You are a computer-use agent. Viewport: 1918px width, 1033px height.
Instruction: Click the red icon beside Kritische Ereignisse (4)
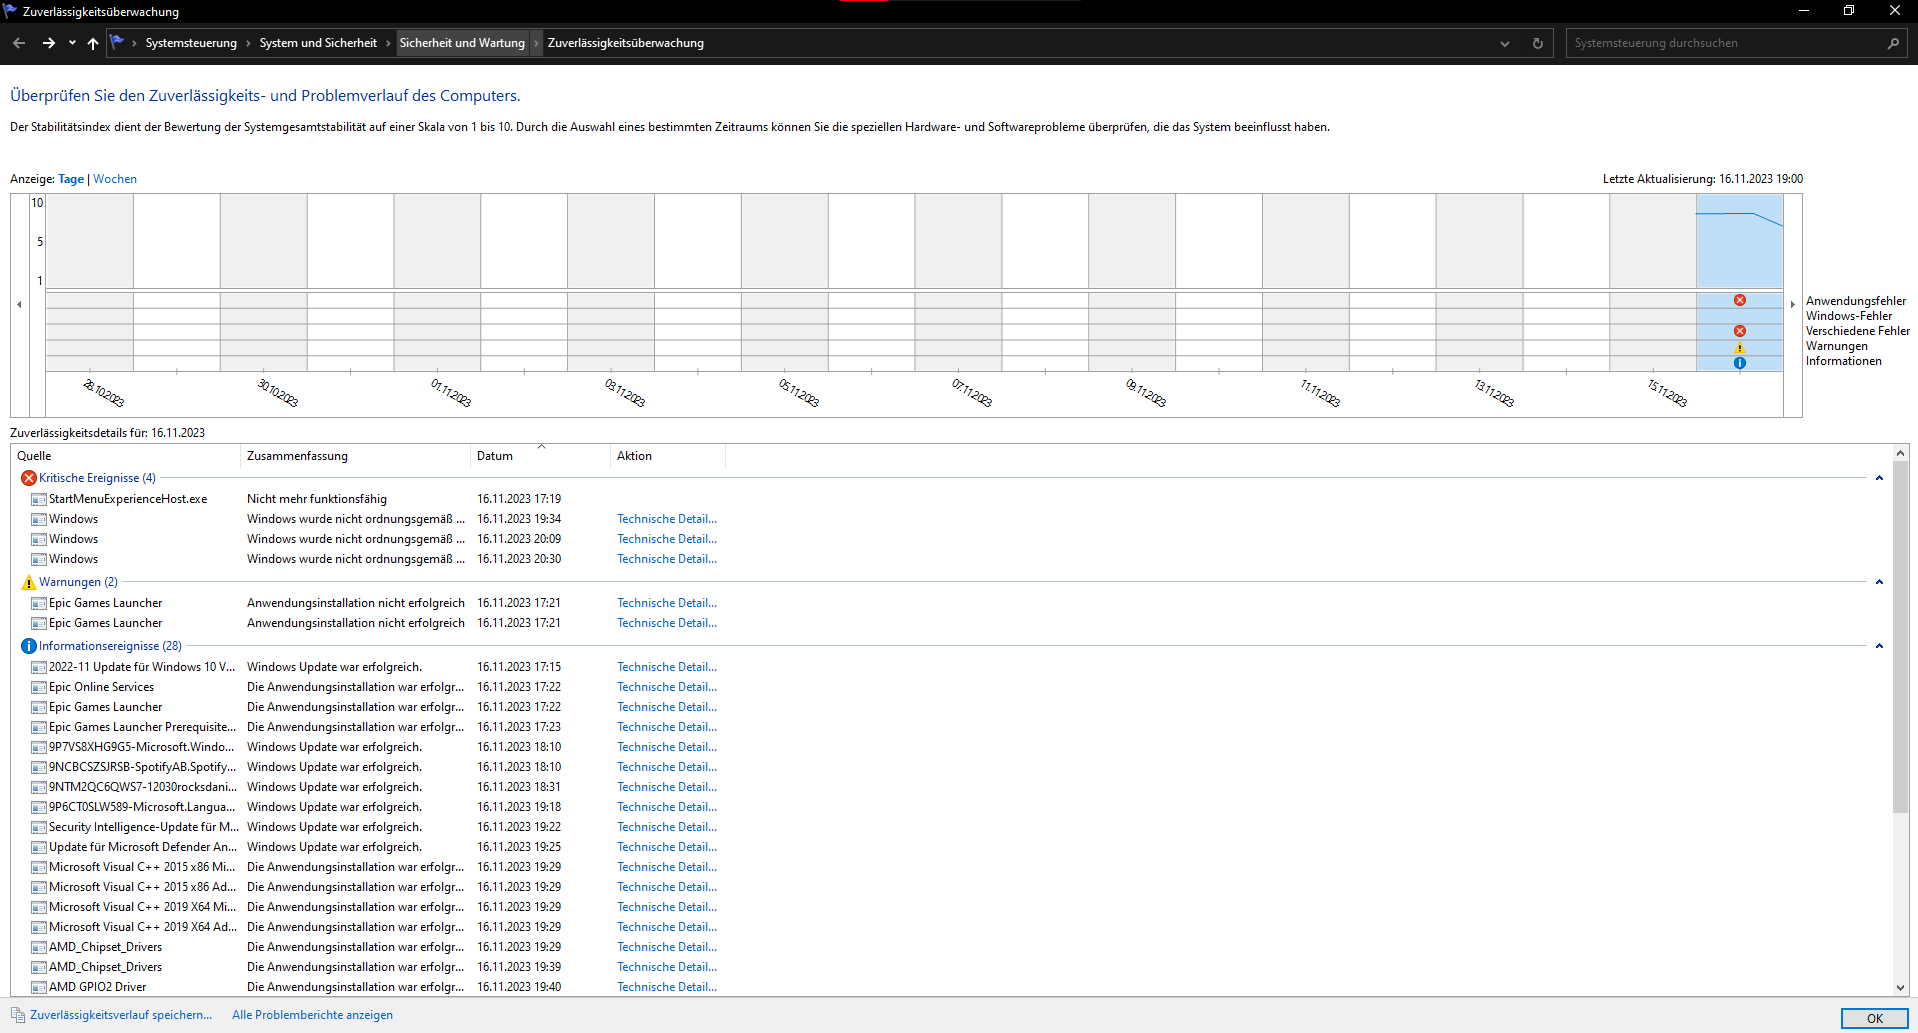click(x=28, y=477)
